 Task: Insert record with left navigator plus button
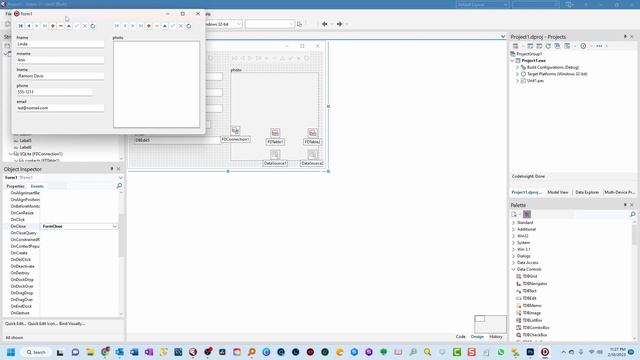pos(53,26)
